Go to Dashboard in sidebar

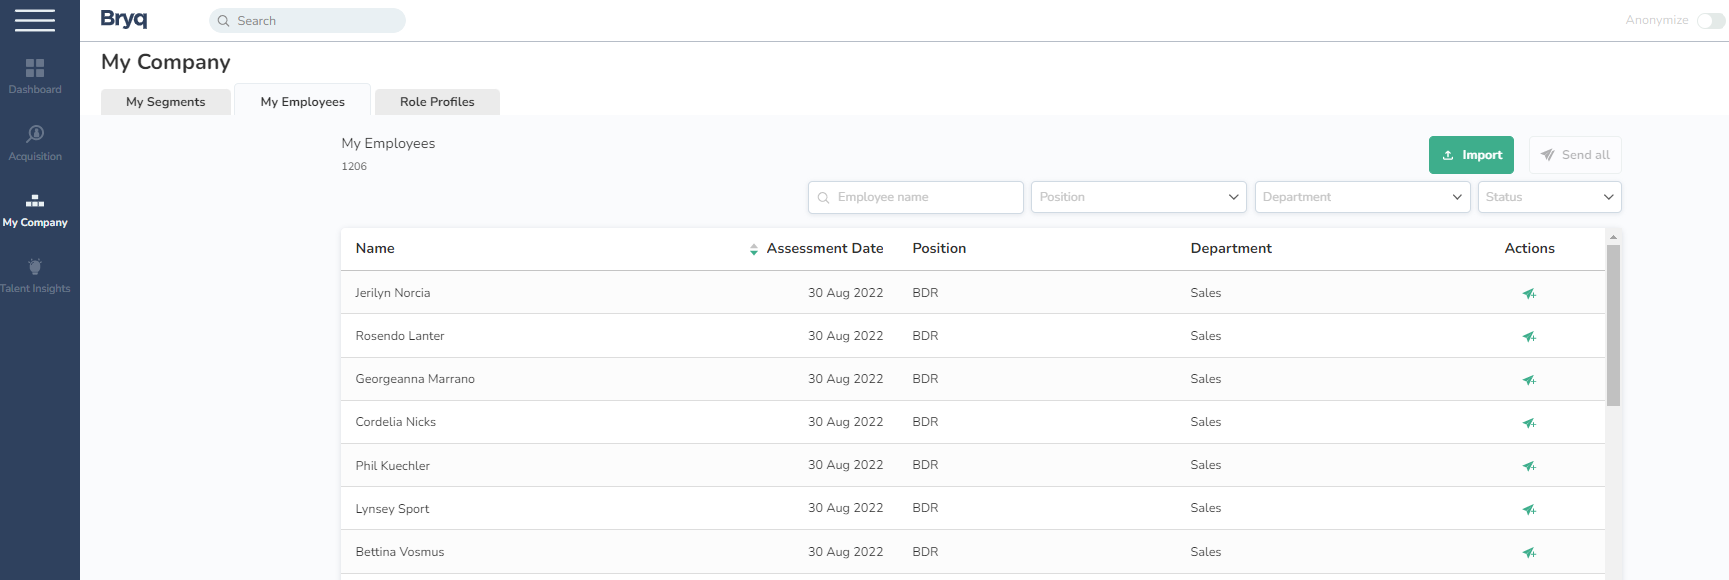35,76
